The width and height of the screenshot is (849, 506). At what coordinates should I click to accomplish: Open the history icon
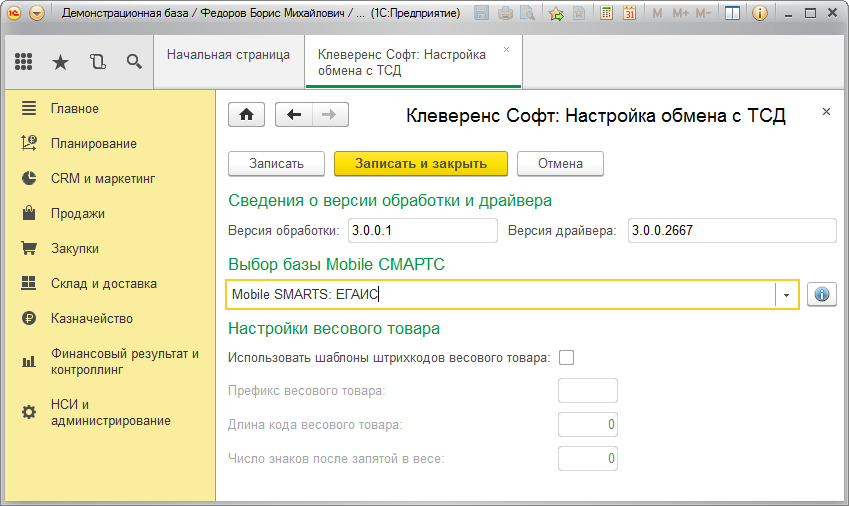pos(97,62)
